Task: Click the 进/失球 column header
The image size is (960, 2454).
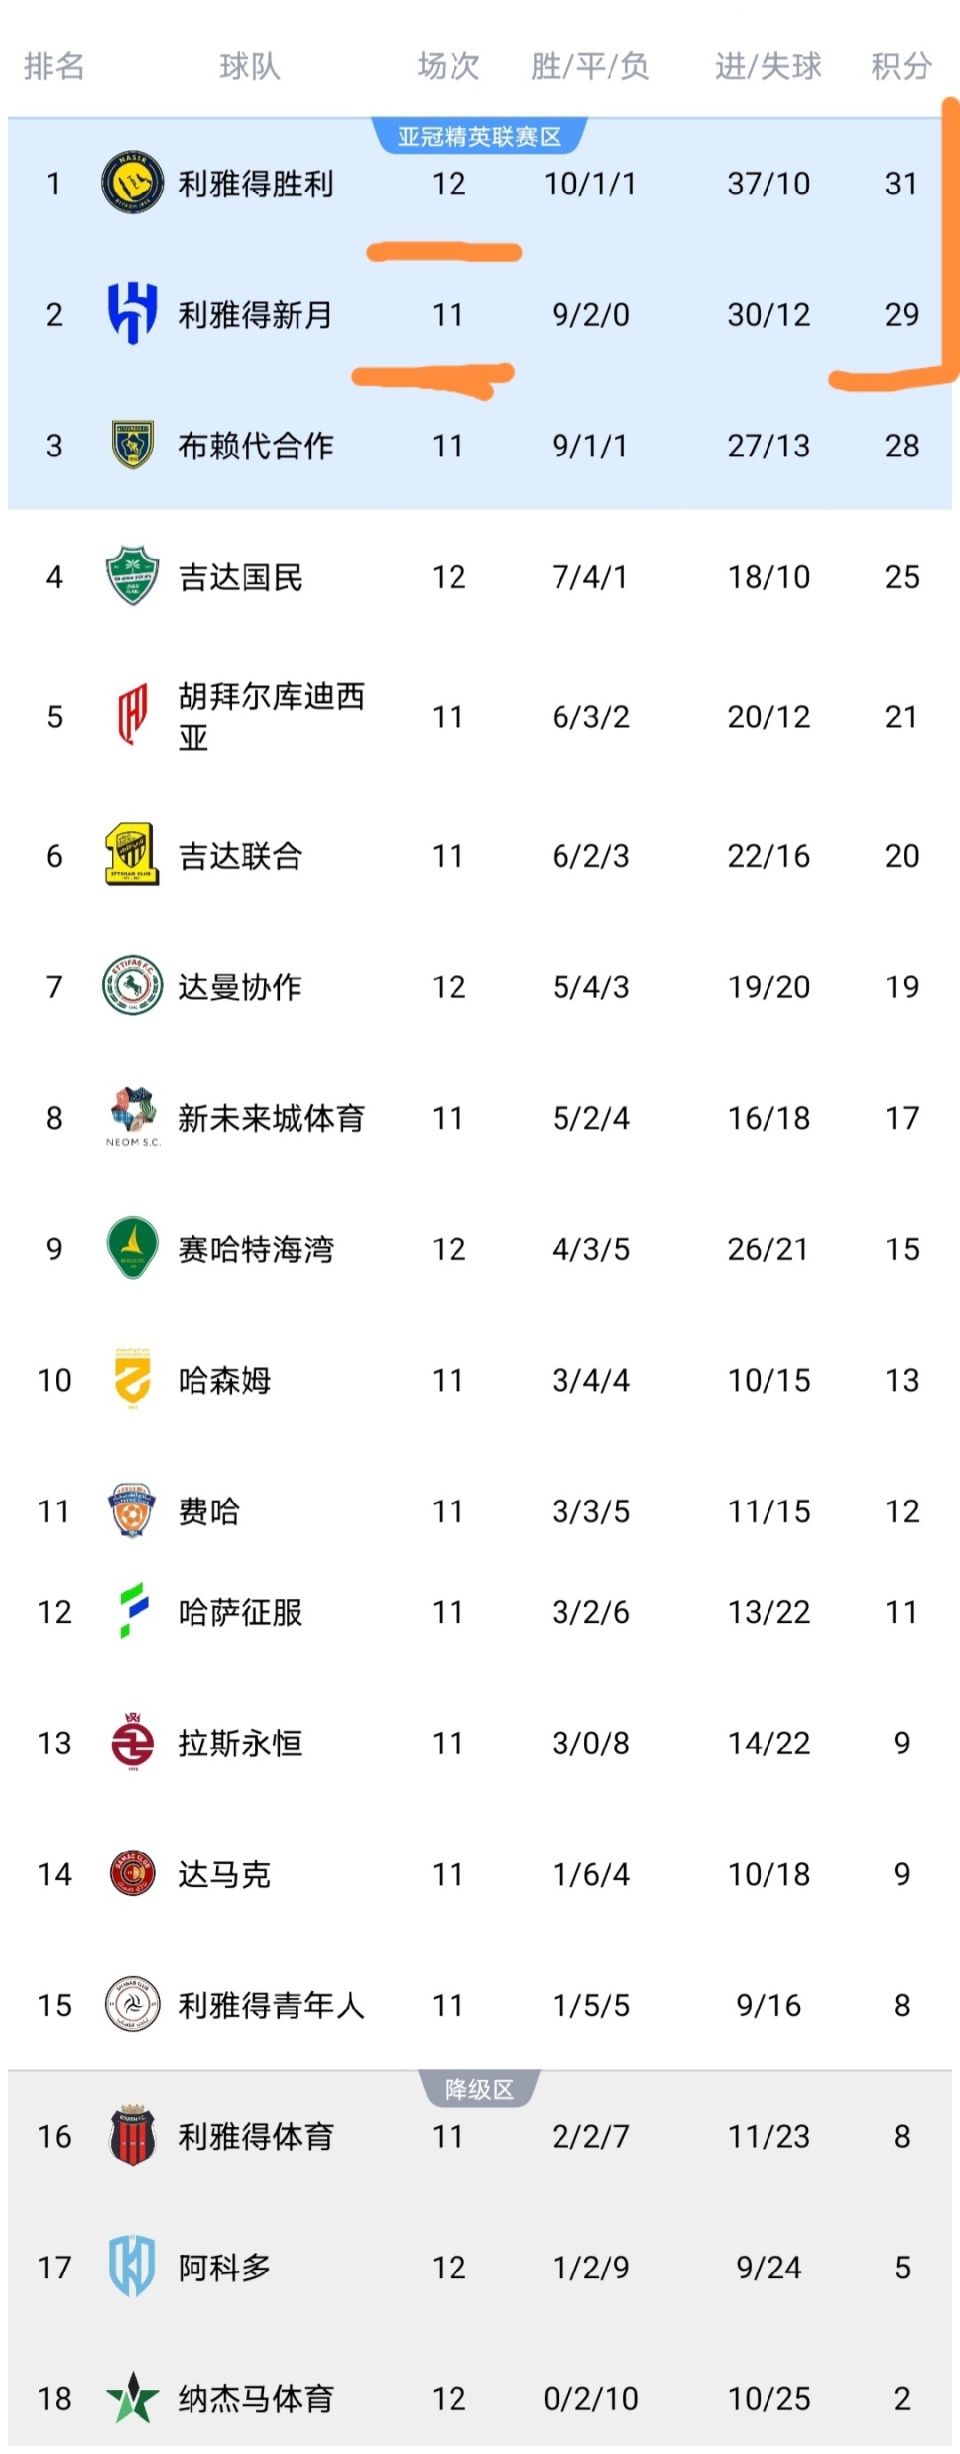Action: click(768, 66)
